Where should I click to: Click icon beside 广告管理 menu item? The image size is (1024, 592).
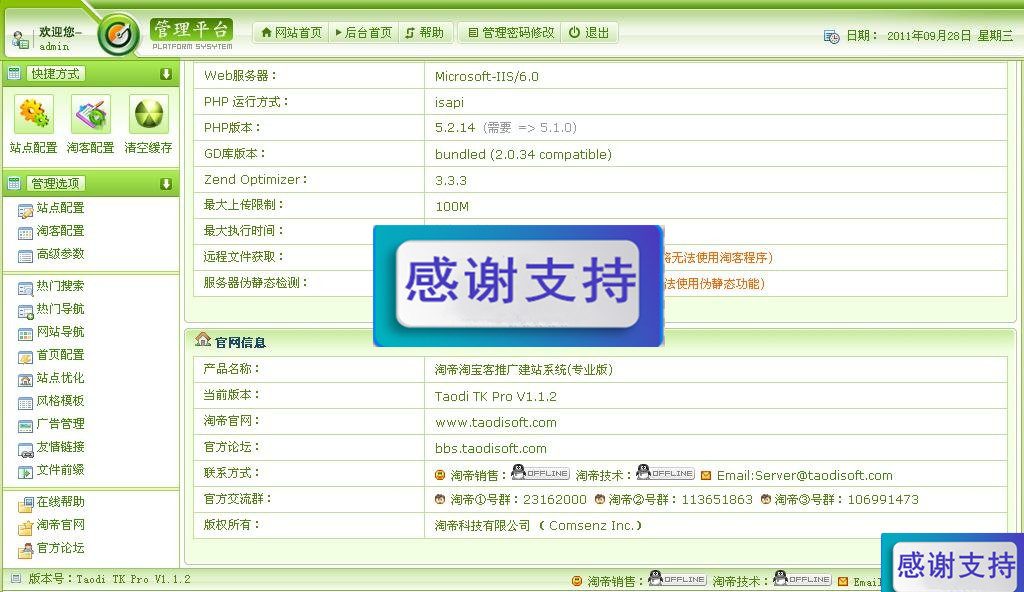tap(25, 426)
